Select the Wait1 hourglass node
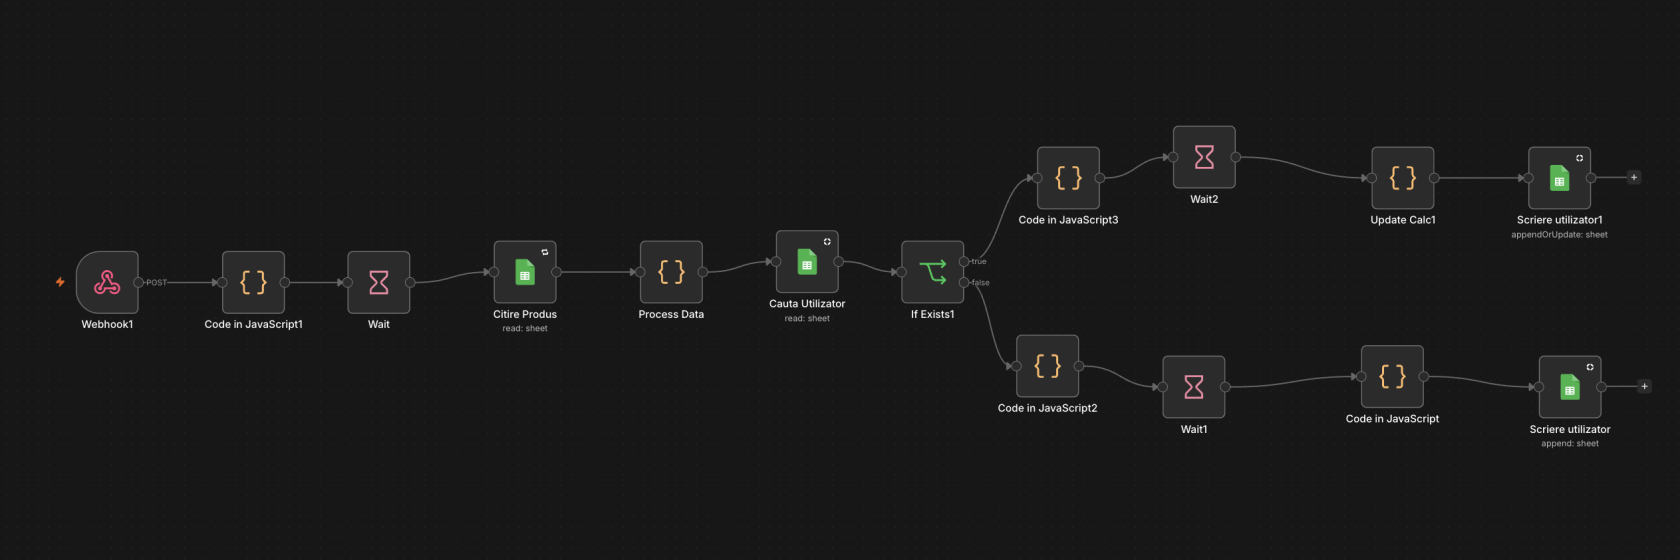1680x560 pixels. [1194, 387]
